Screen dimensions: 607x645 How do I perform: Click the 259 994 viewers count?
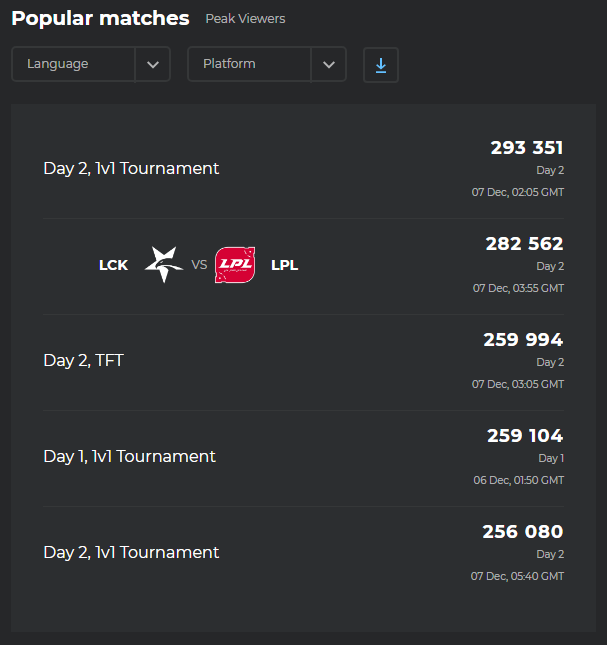pos(523,340)
